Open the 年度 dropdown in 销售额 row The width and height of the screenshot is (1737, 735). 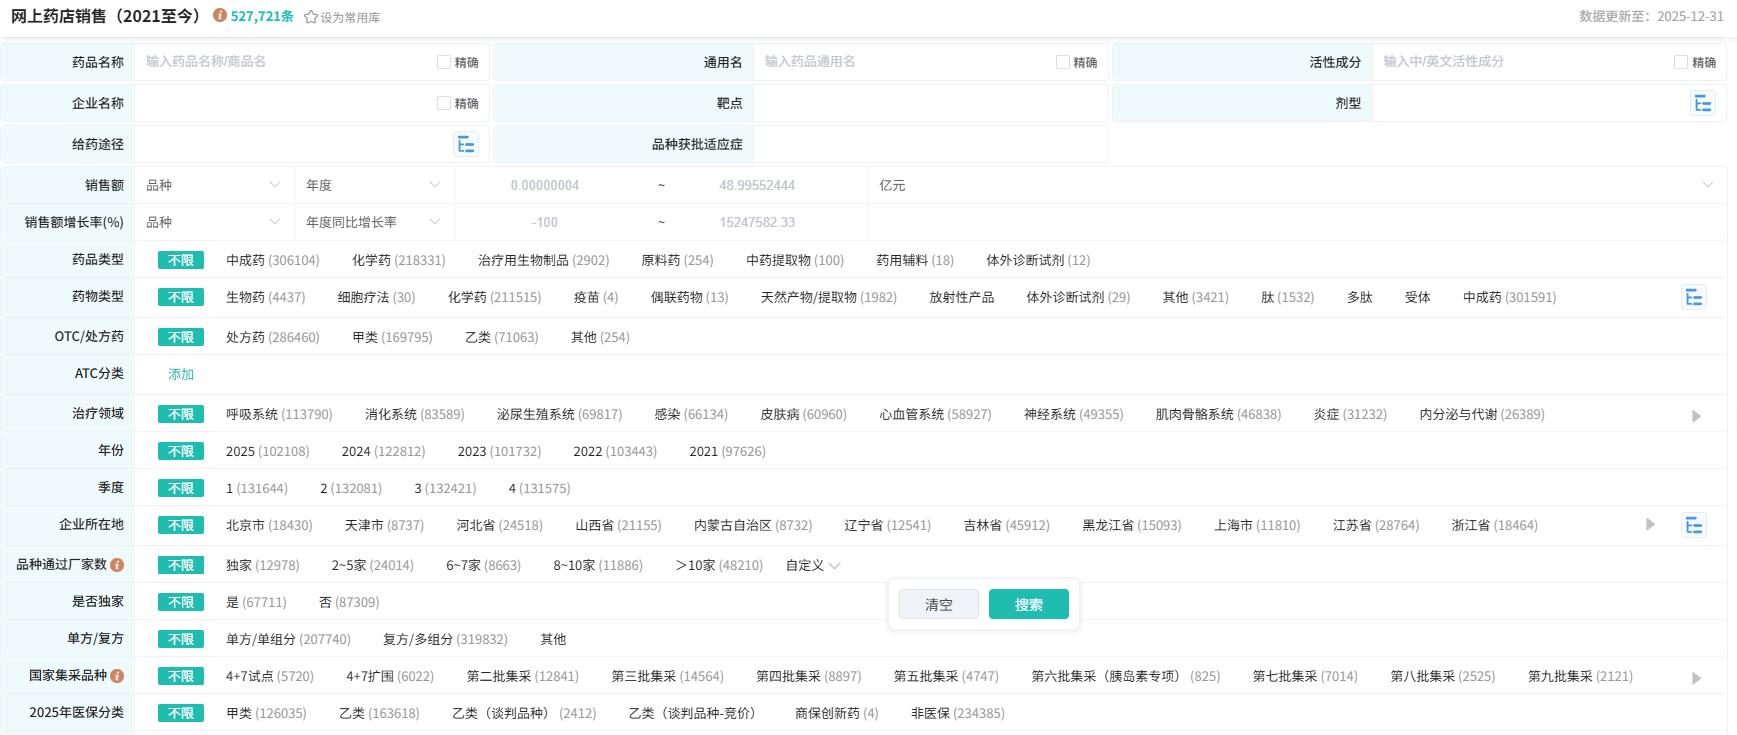pyautogui.click(x=373, y=185)
